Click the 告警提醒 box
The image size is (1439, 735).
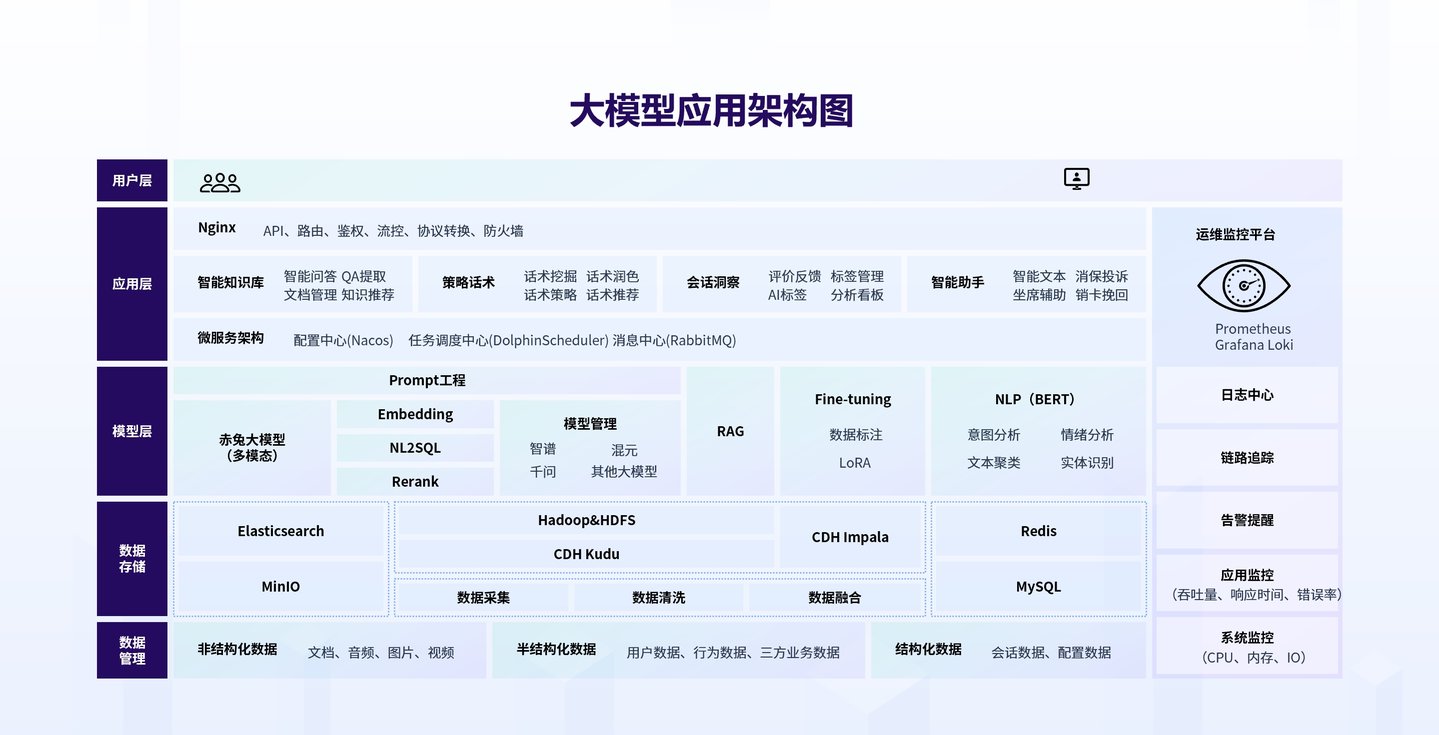click(1247, 520)
